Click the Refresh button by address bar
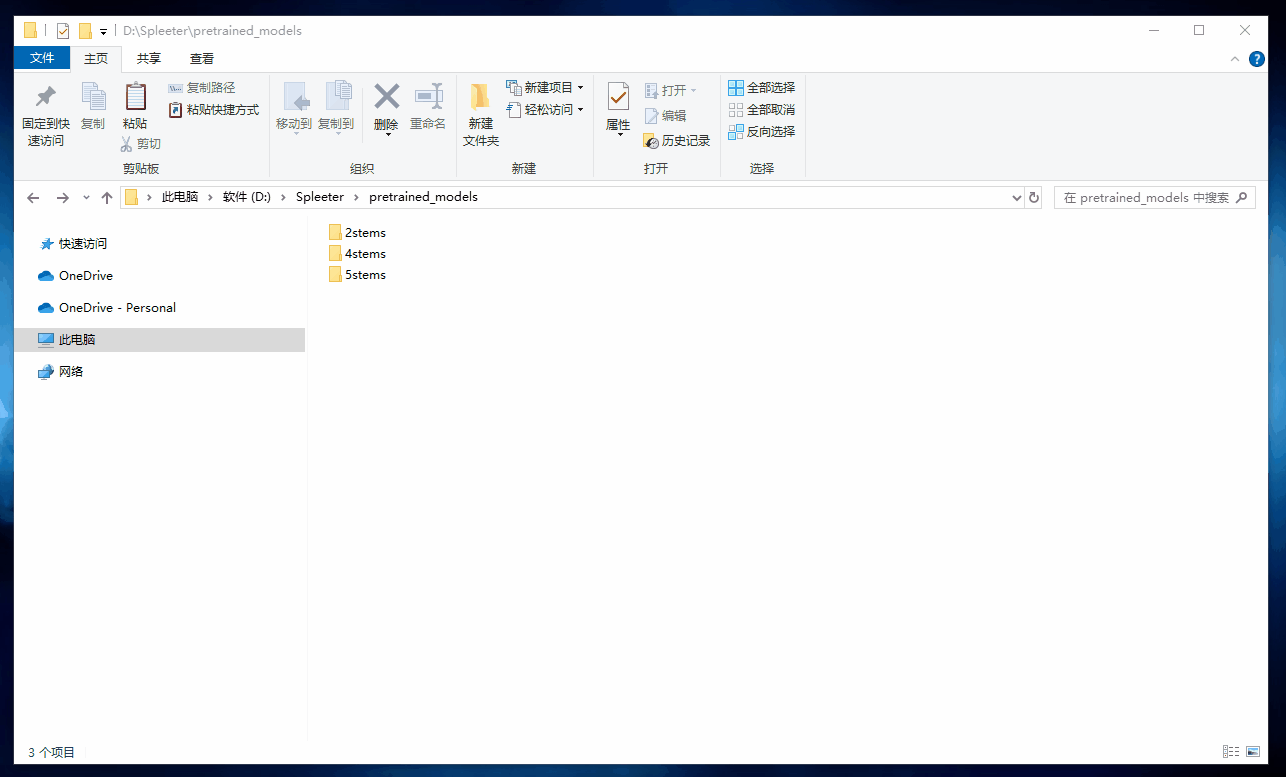 coord(1034,198)
